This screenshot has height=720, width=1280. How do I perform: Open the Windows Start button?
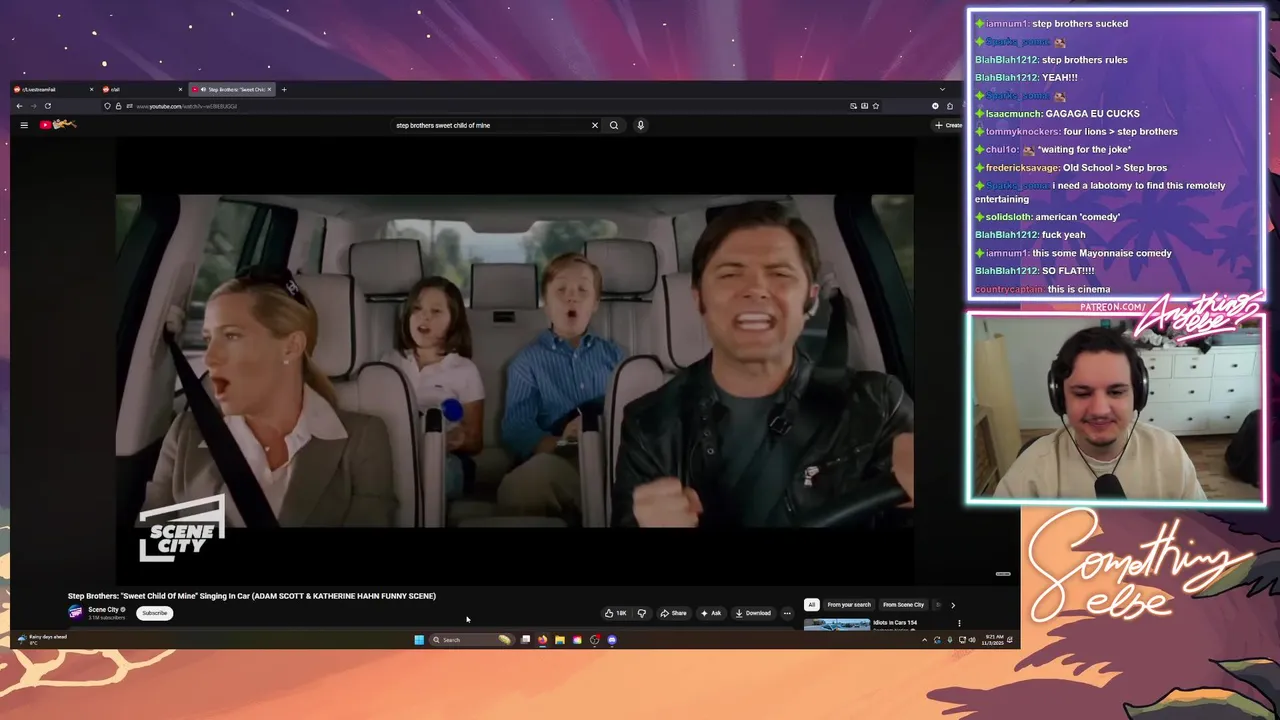419,640
